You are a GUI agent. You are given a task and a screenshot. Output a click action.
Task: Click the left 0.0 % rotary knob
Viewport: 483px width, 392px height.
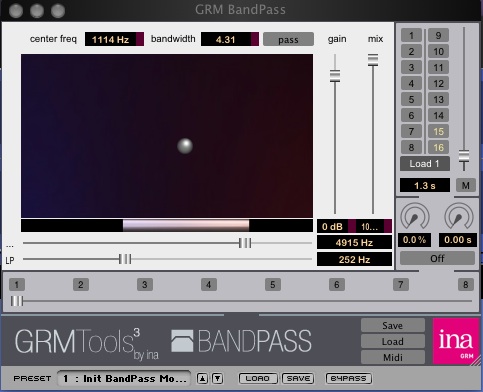click(414, 217)
